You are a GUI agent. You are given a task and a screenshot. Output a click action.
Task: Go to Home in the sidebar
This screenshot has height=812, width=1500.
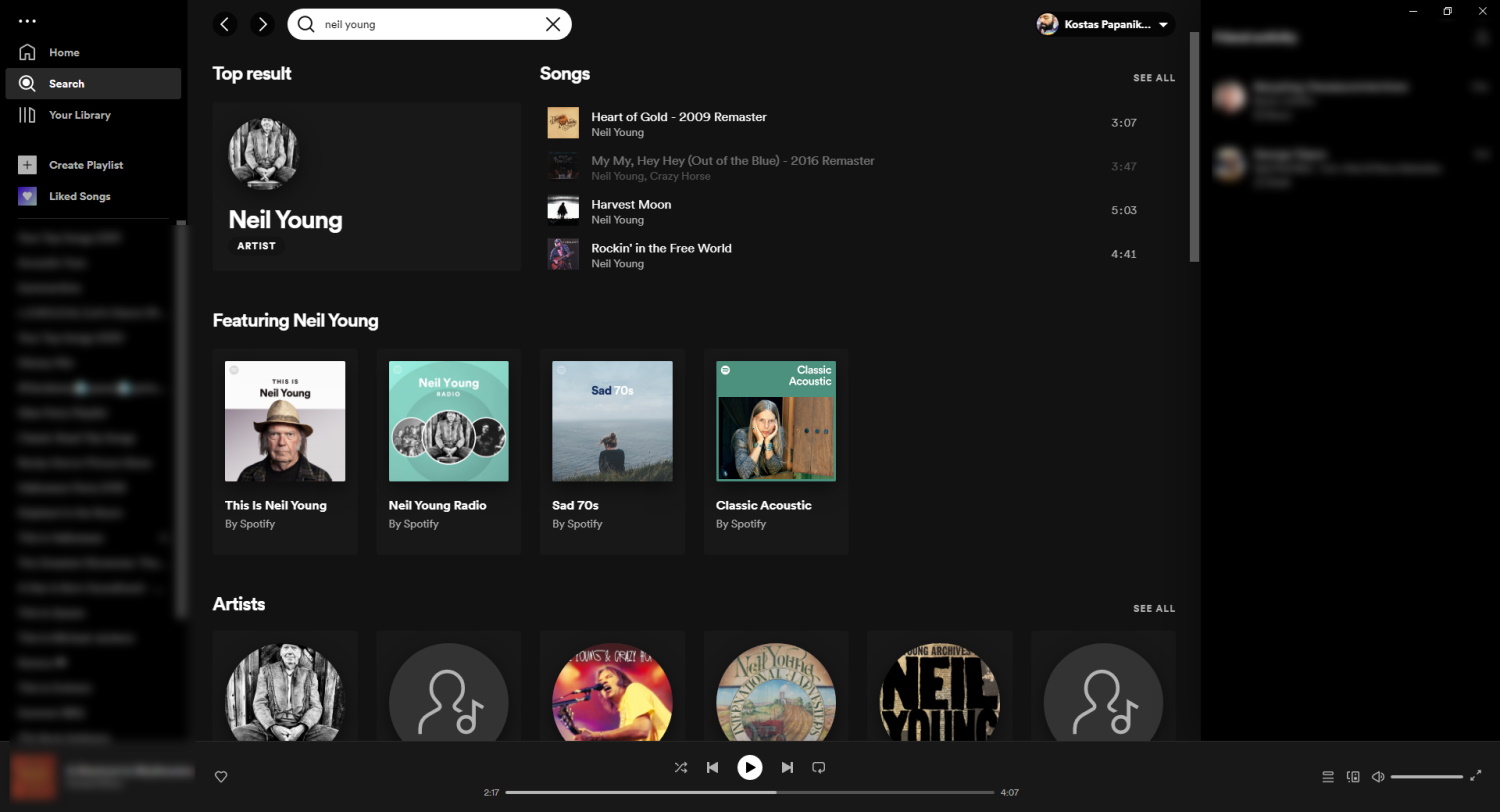point(93,52)
